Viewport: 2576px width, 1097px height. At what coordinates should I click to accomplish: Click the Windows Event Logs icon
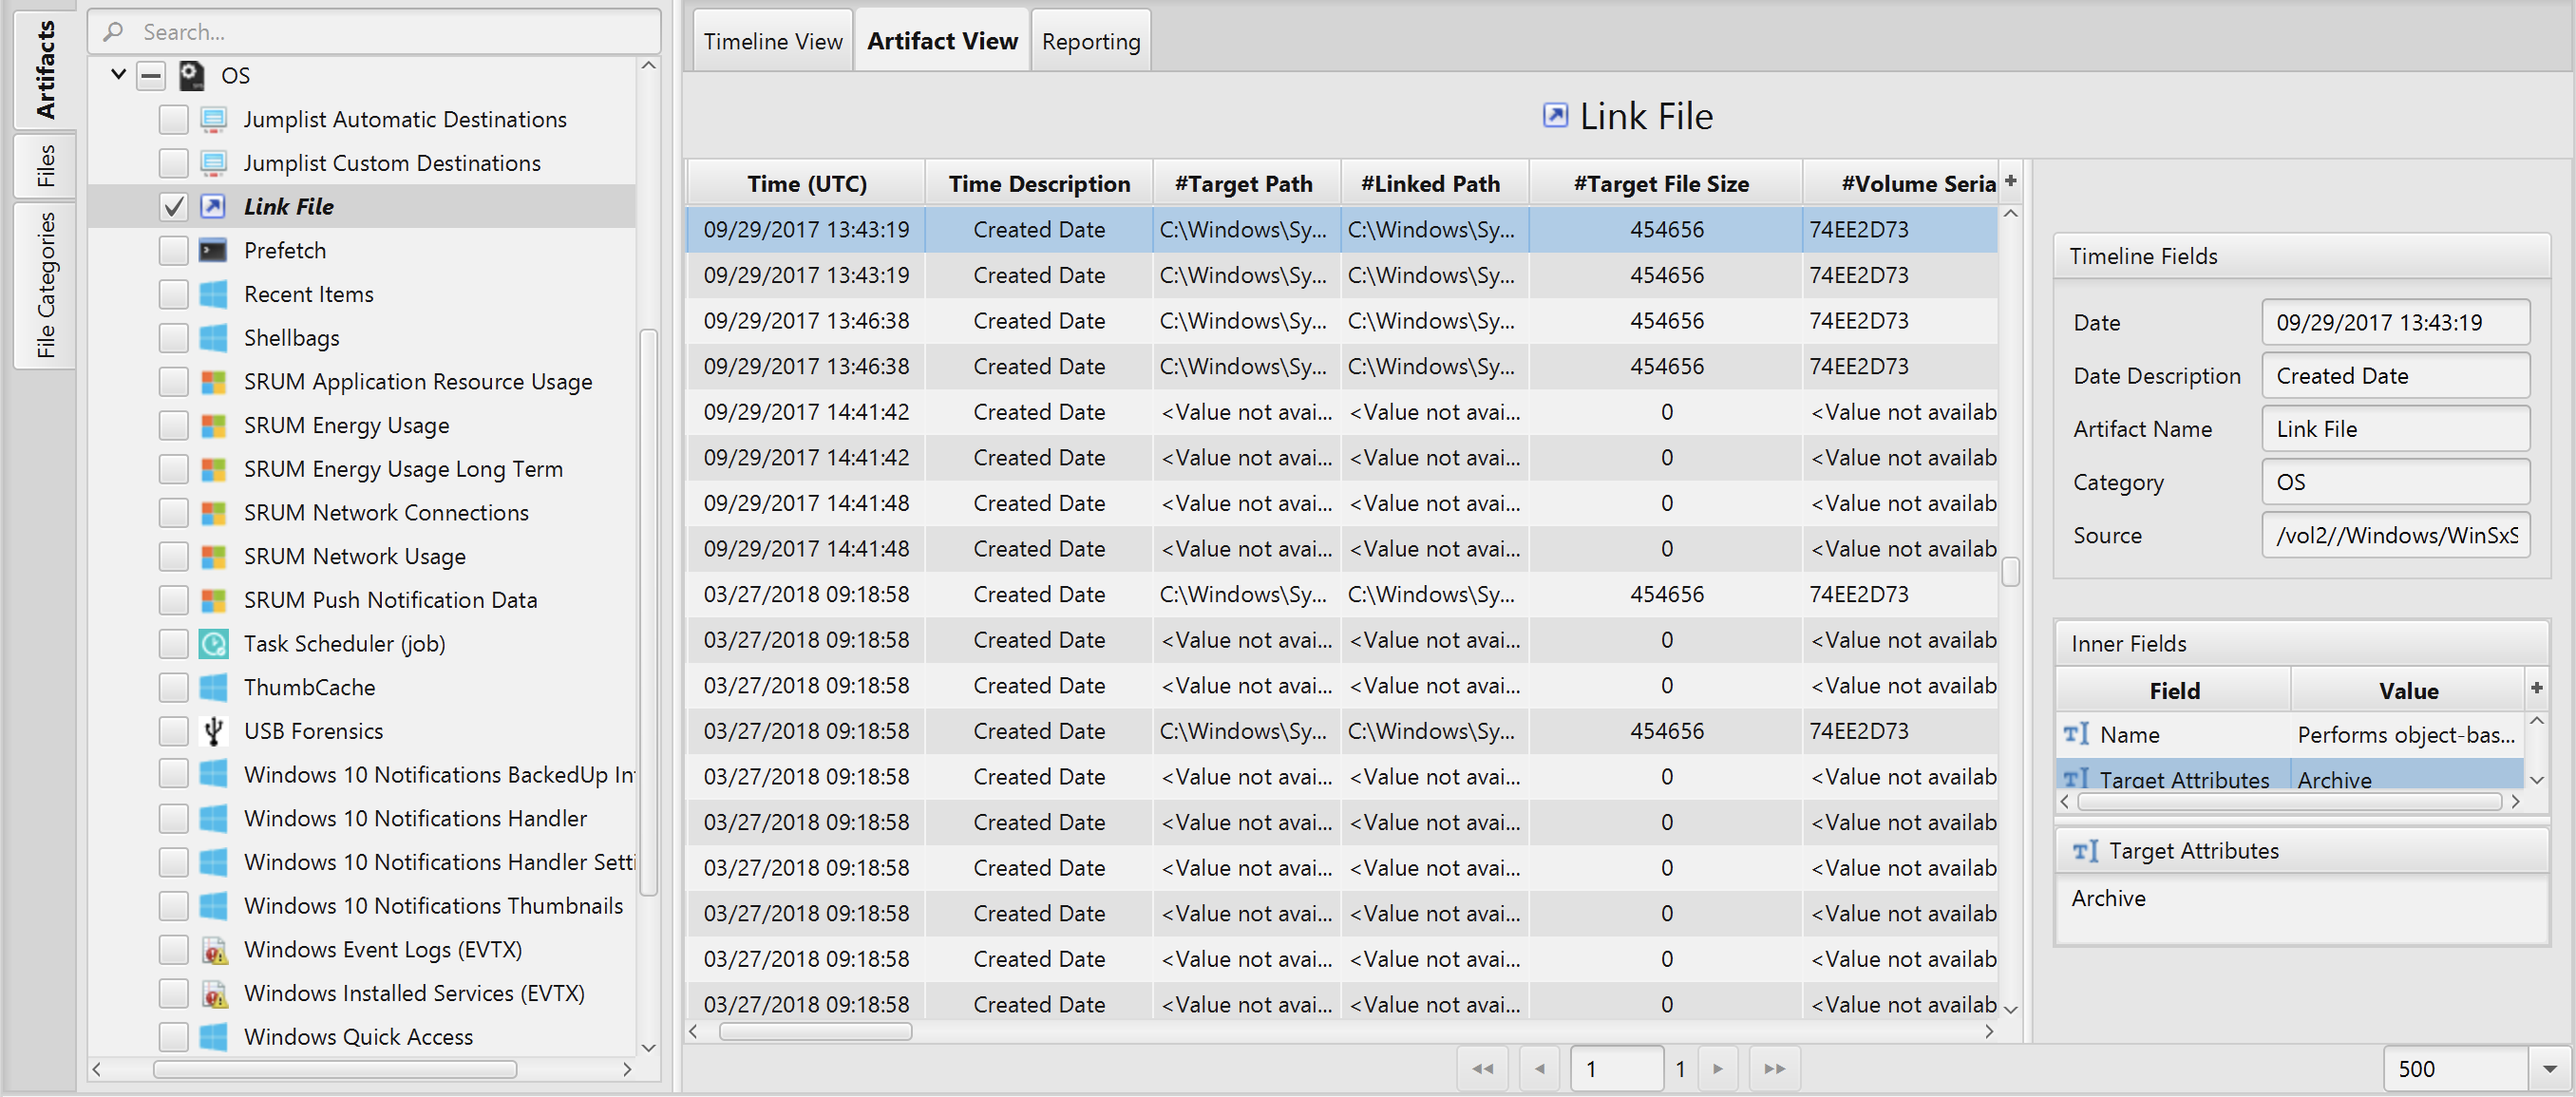pos(213,949)
